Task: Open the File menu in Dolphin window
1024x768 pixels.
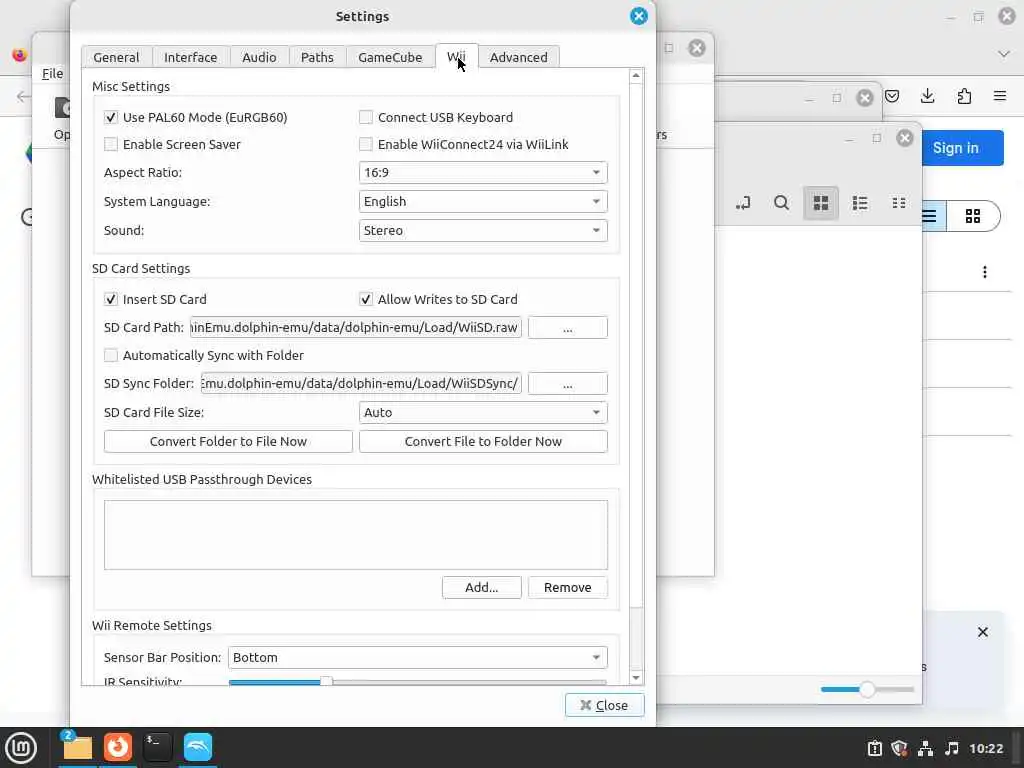Action: click(52, 73)
